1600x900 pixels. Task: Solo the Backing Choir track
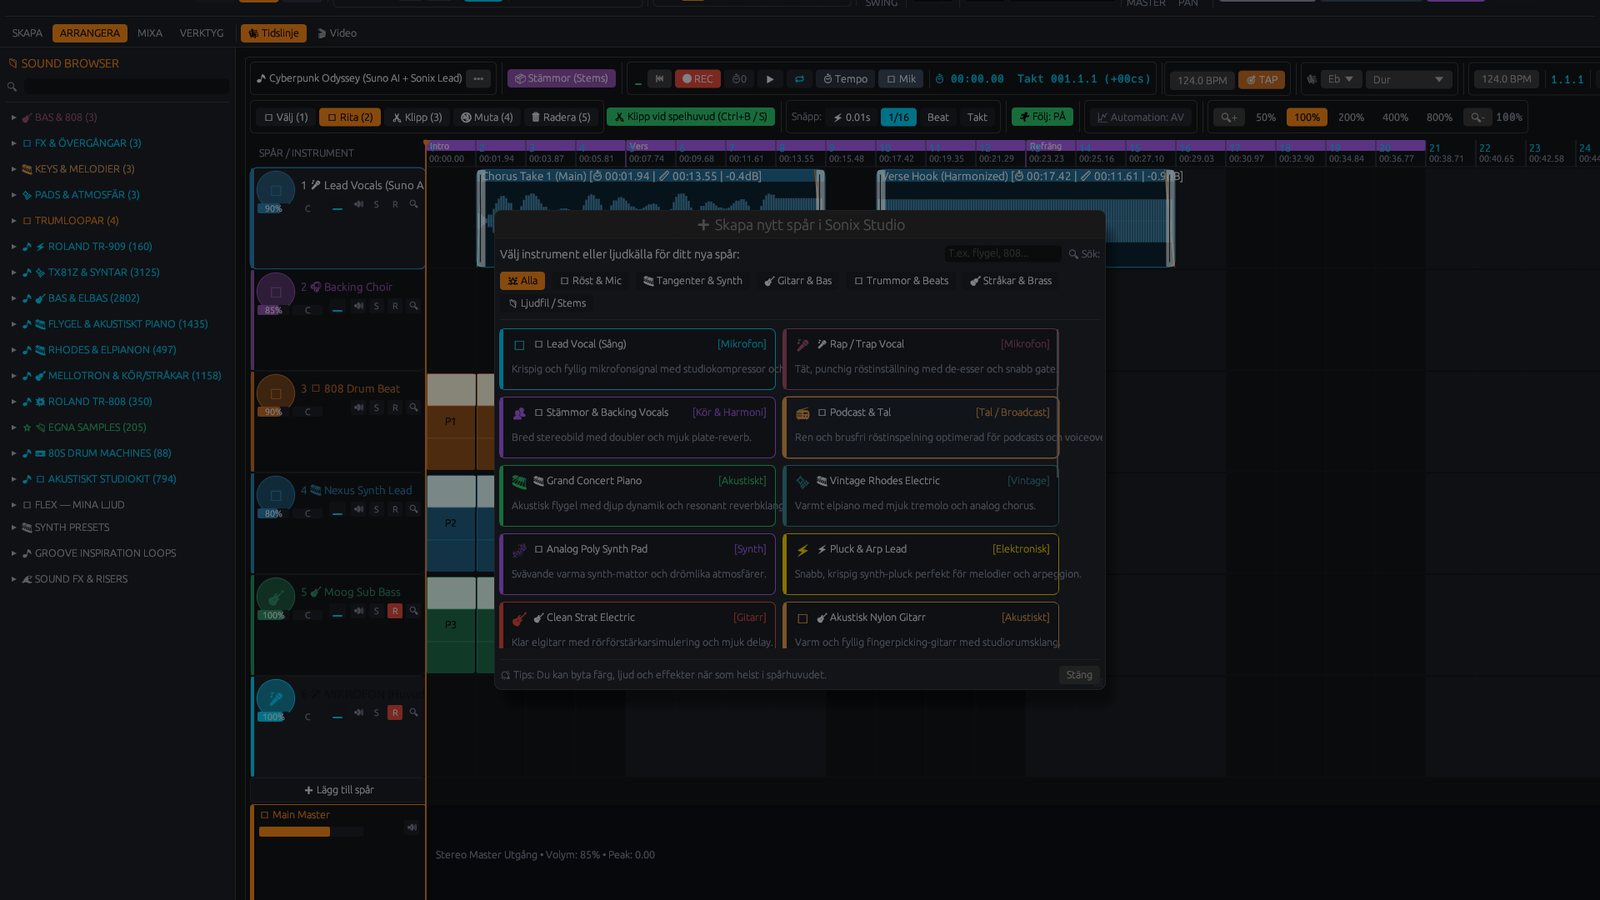coord(376,306)
